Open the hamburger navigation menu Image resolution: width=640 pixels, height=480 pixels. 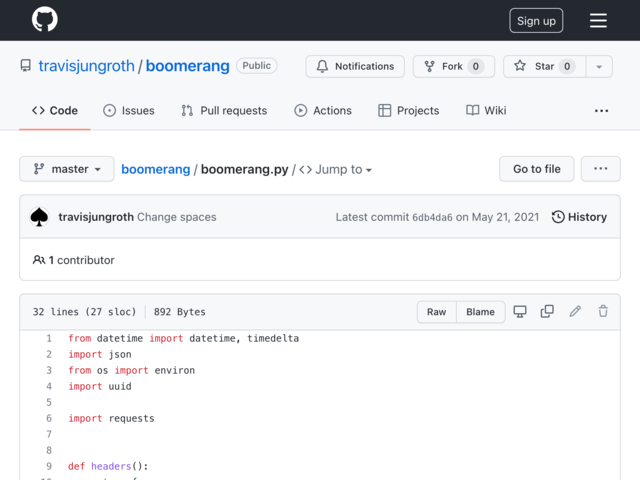[598, 20]
